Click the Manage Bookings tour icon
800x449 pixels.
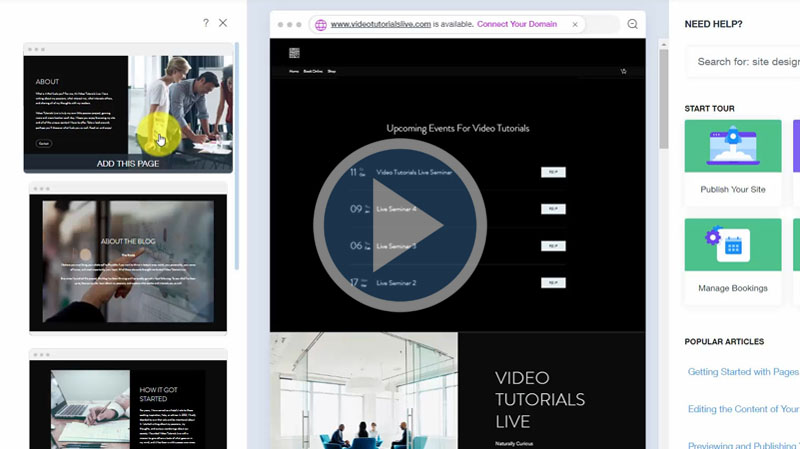tap(733, 245)
